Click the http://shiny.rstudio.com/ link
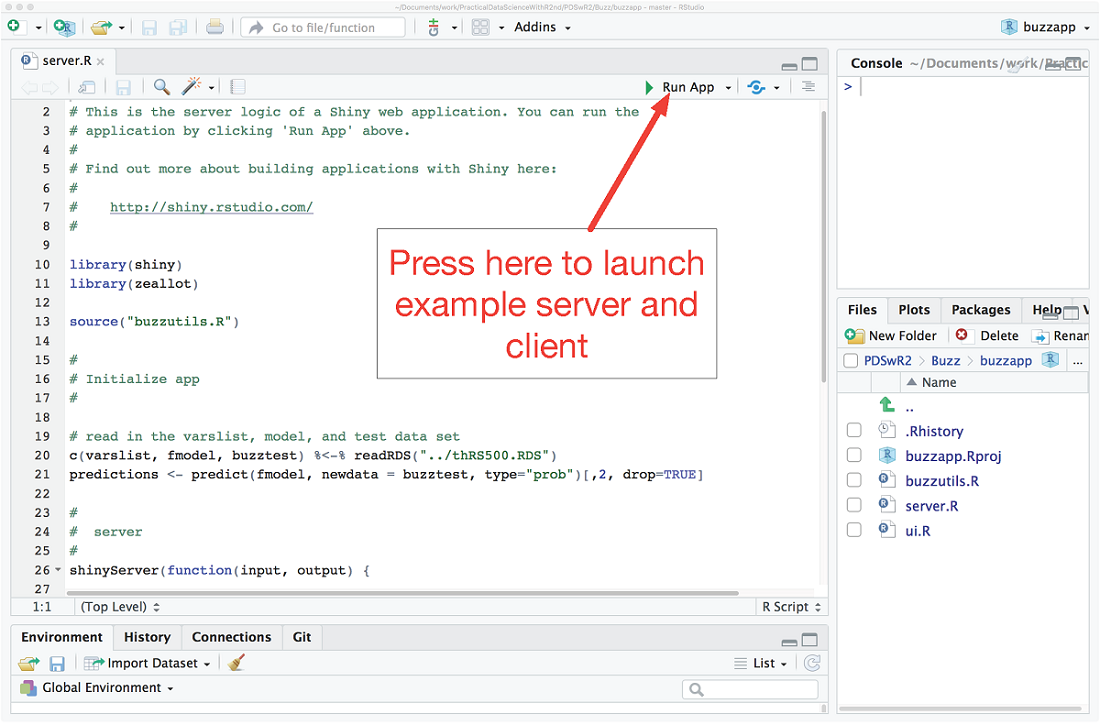Image resolution: width=1100 pixels, height=725 pixels. click(211, 207)
